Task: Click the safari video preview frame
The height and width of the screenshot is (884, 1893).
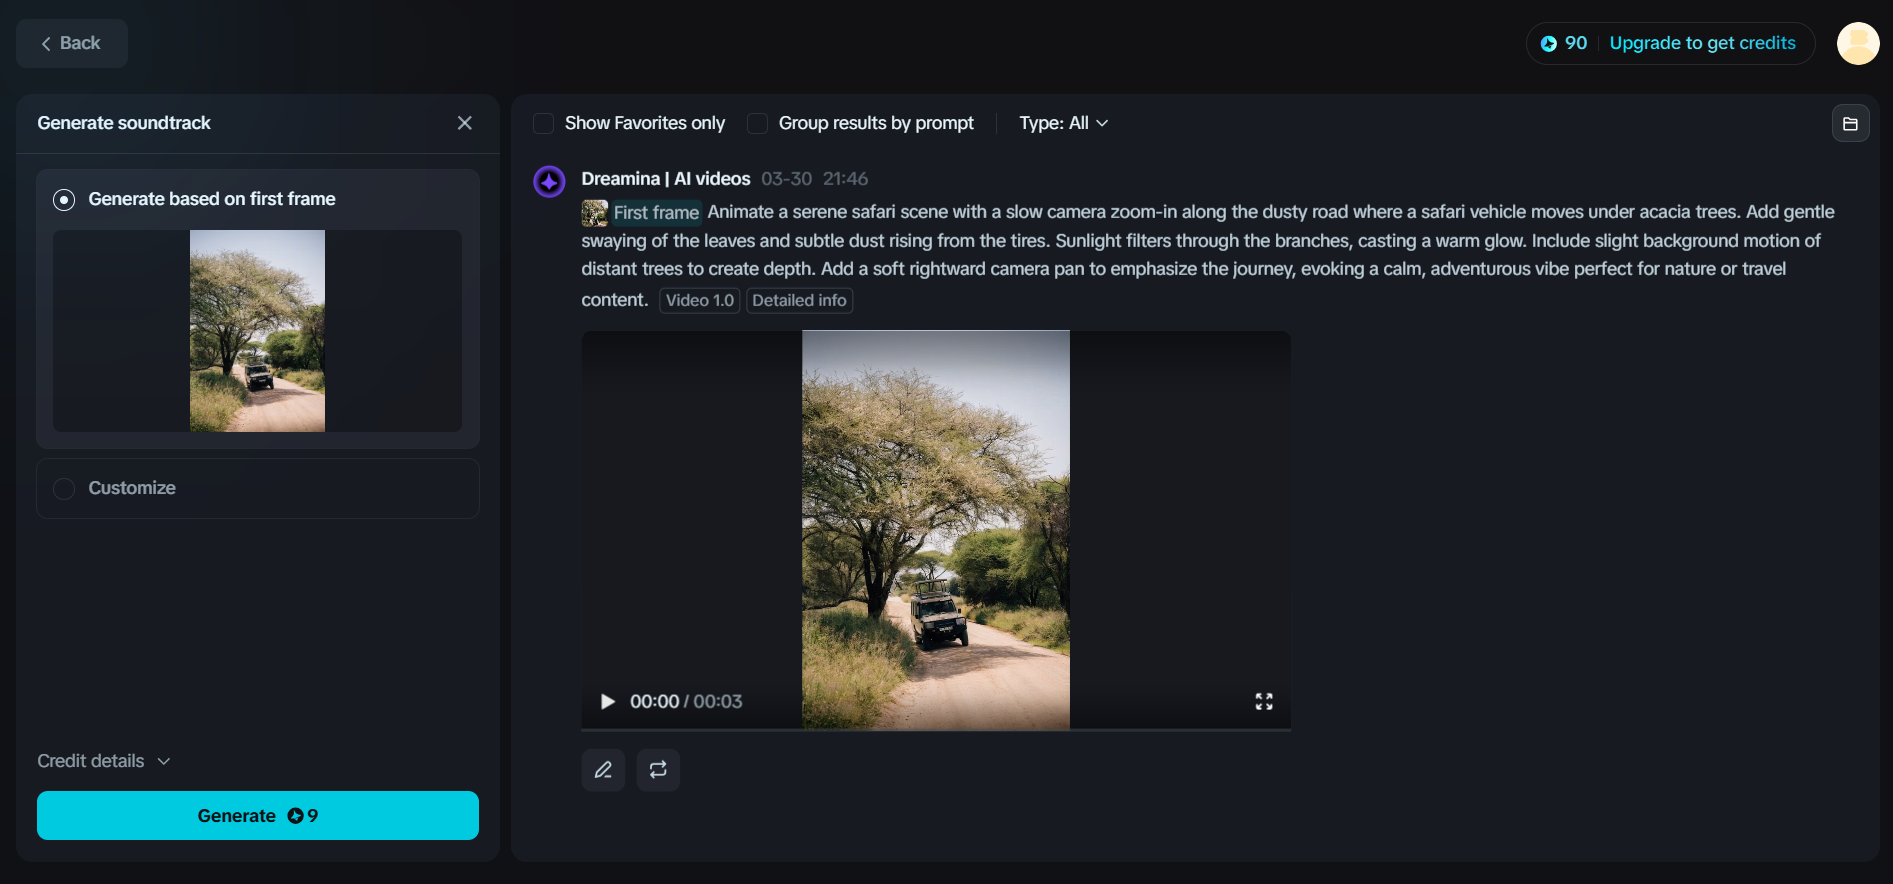Action: coord(936,529)
